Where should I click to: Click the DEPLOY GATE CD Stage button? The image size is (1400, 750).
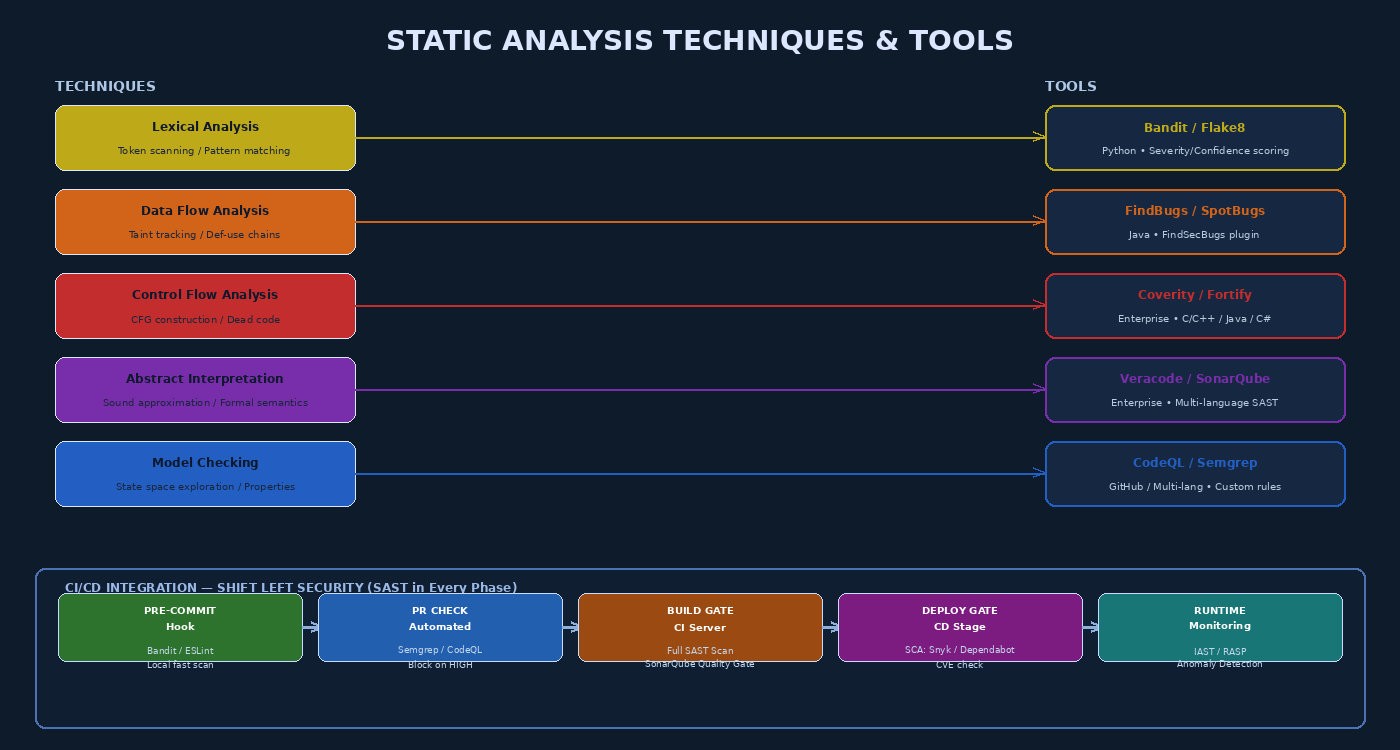point(960,627)
